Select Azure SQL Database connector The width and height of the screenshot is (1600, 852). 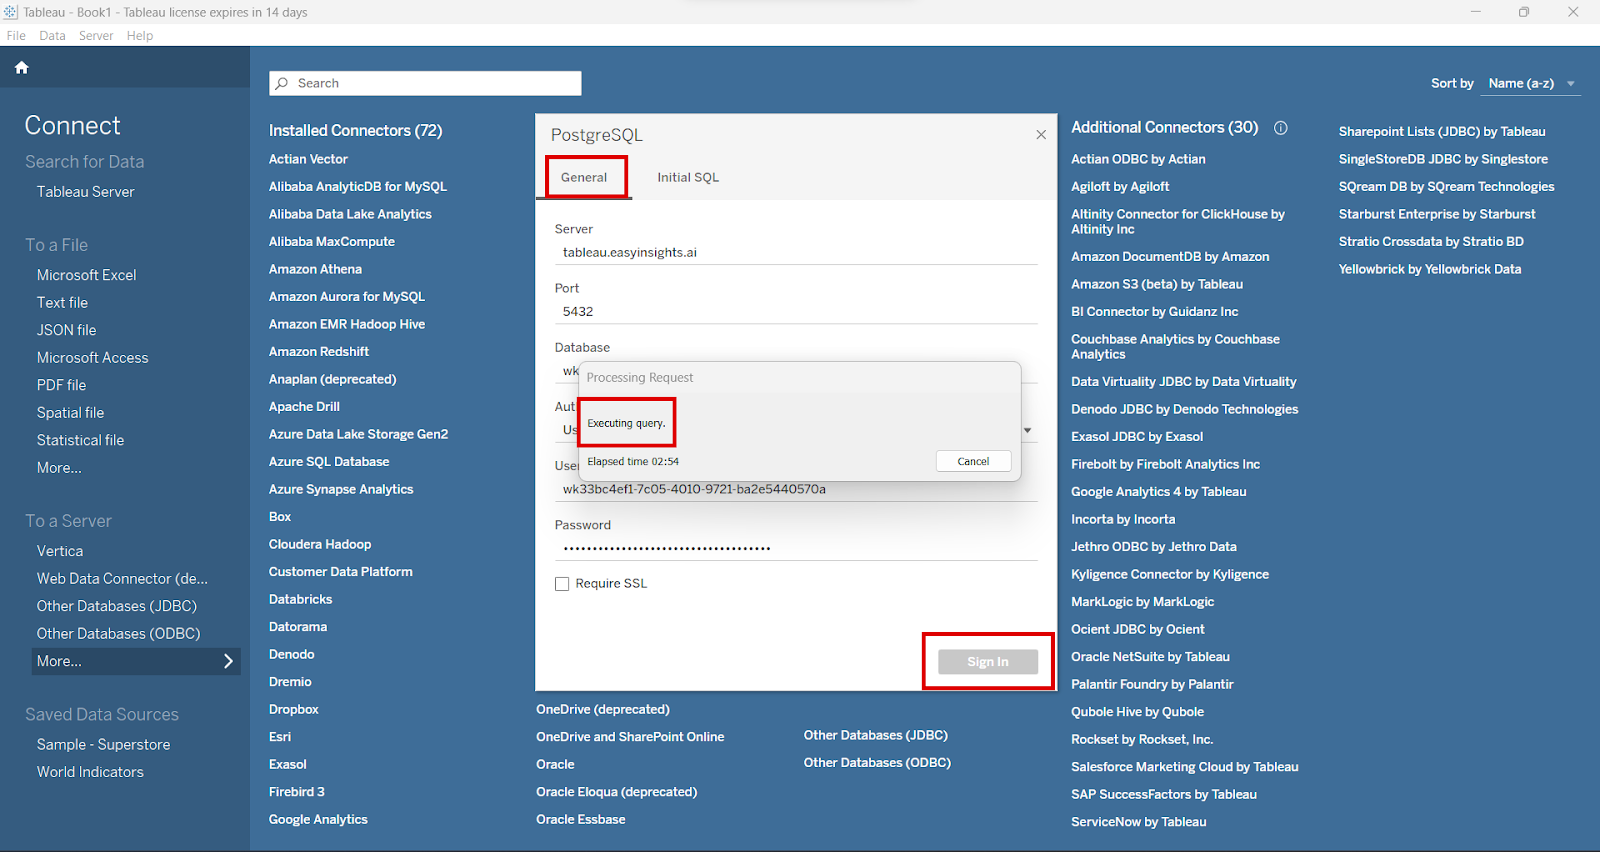[329, 461]
